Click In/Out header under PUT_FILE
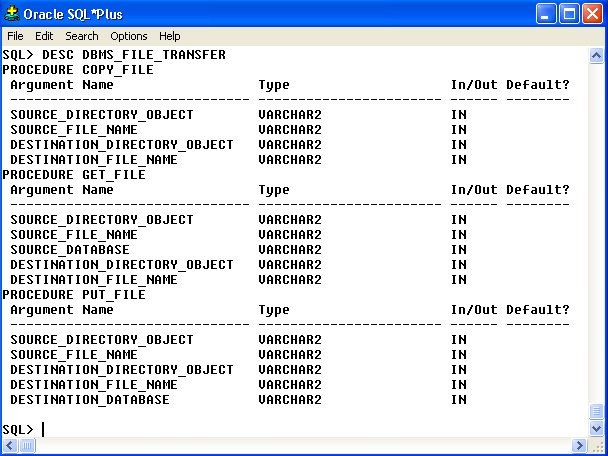Screen dimensions: 608x456 coord(474,310)
